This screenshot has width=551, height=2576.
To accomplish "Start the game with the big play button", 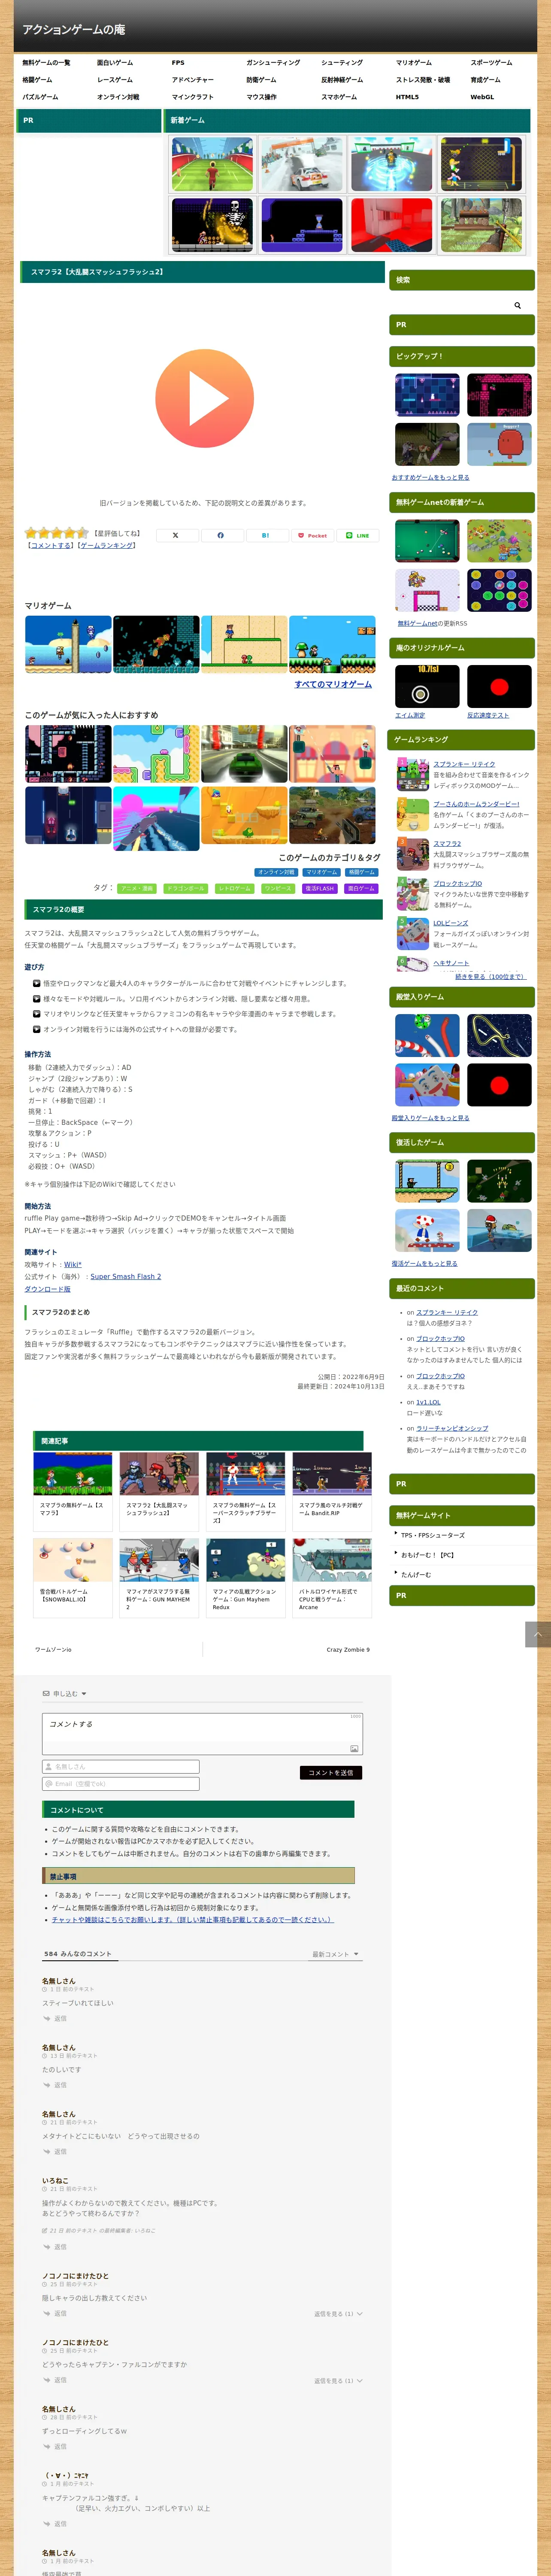I will [204, 398].
